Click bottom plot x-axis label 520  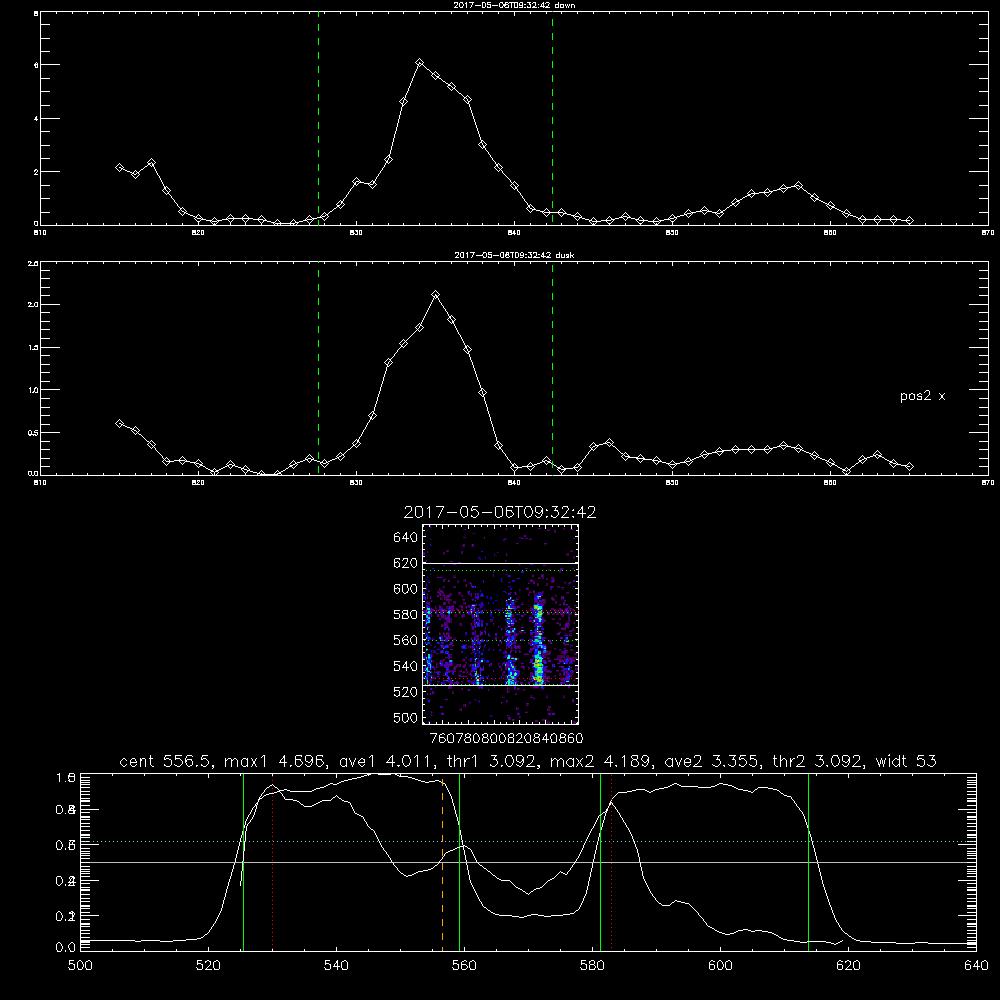click(x=208, y=966)
